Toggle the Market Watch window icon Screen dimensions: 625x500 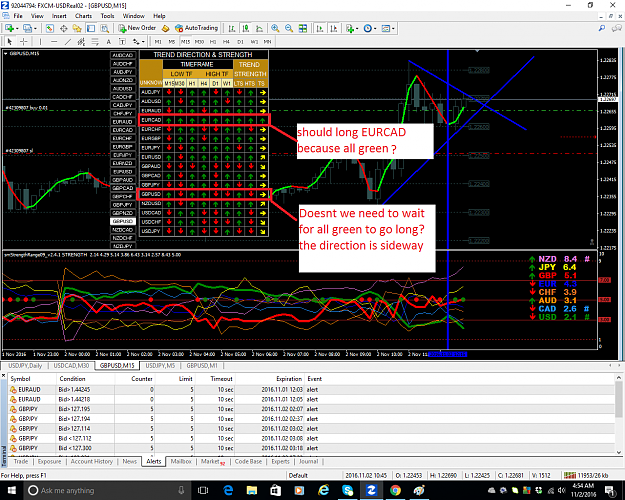pyautogui.click(x=49, y=28)
